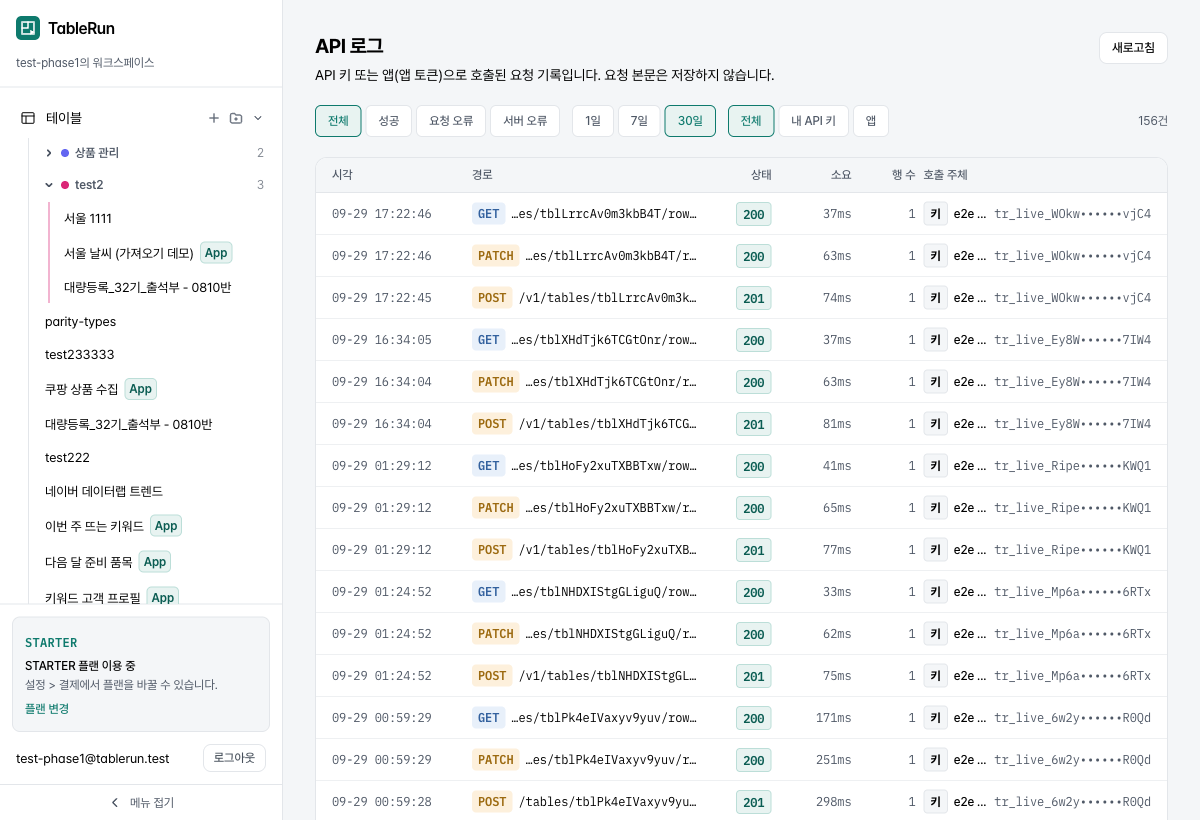Filter by 내 API 키
The image size is (1200, 820).
pos(814,121)
